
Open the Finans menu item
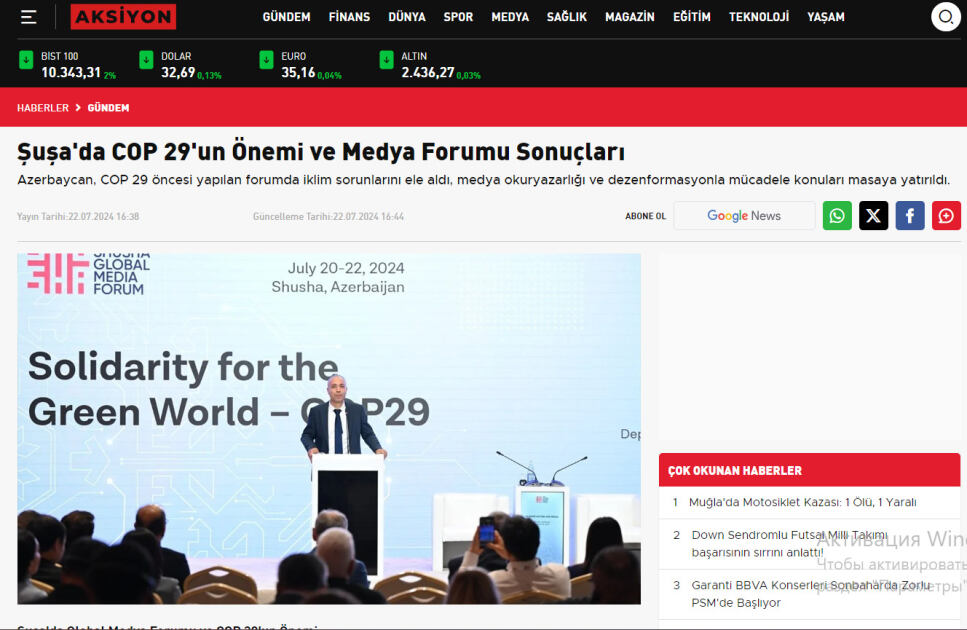click(349, 17)
